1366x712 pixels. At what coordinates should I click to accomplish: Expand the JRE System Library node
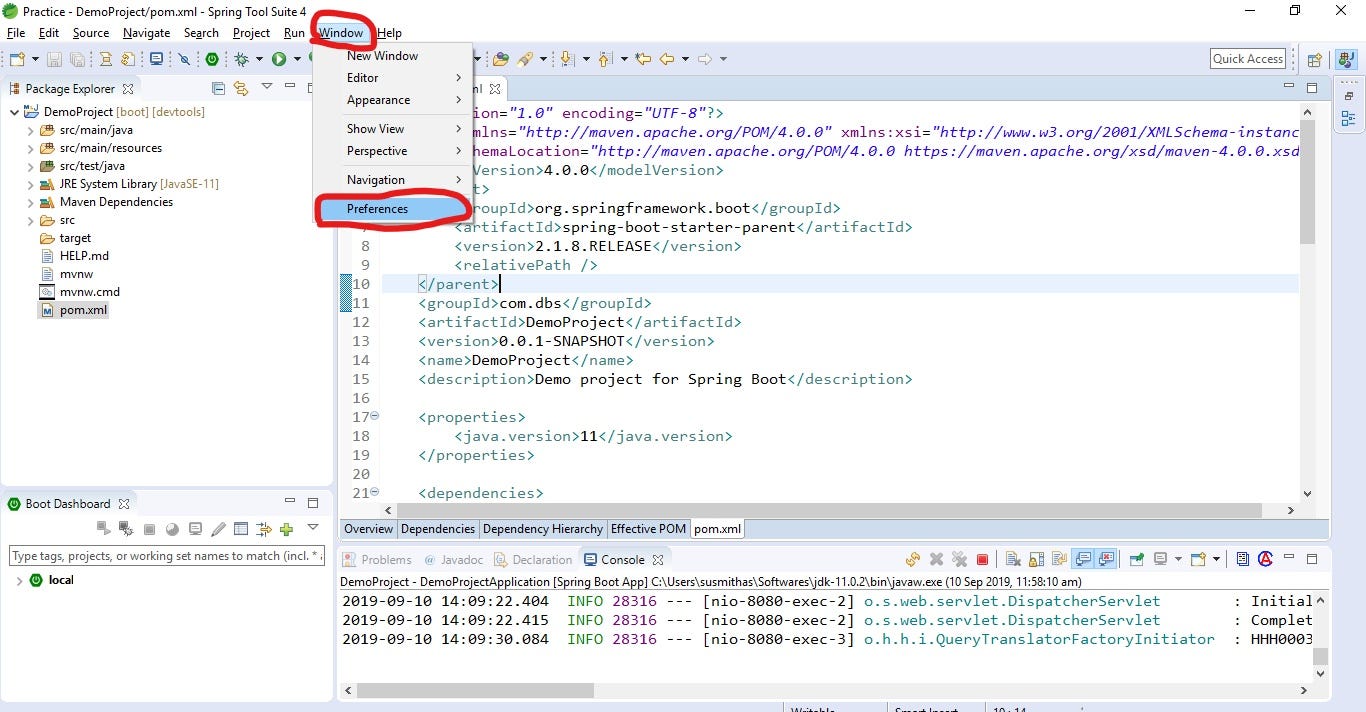click(x=30, y=184)
